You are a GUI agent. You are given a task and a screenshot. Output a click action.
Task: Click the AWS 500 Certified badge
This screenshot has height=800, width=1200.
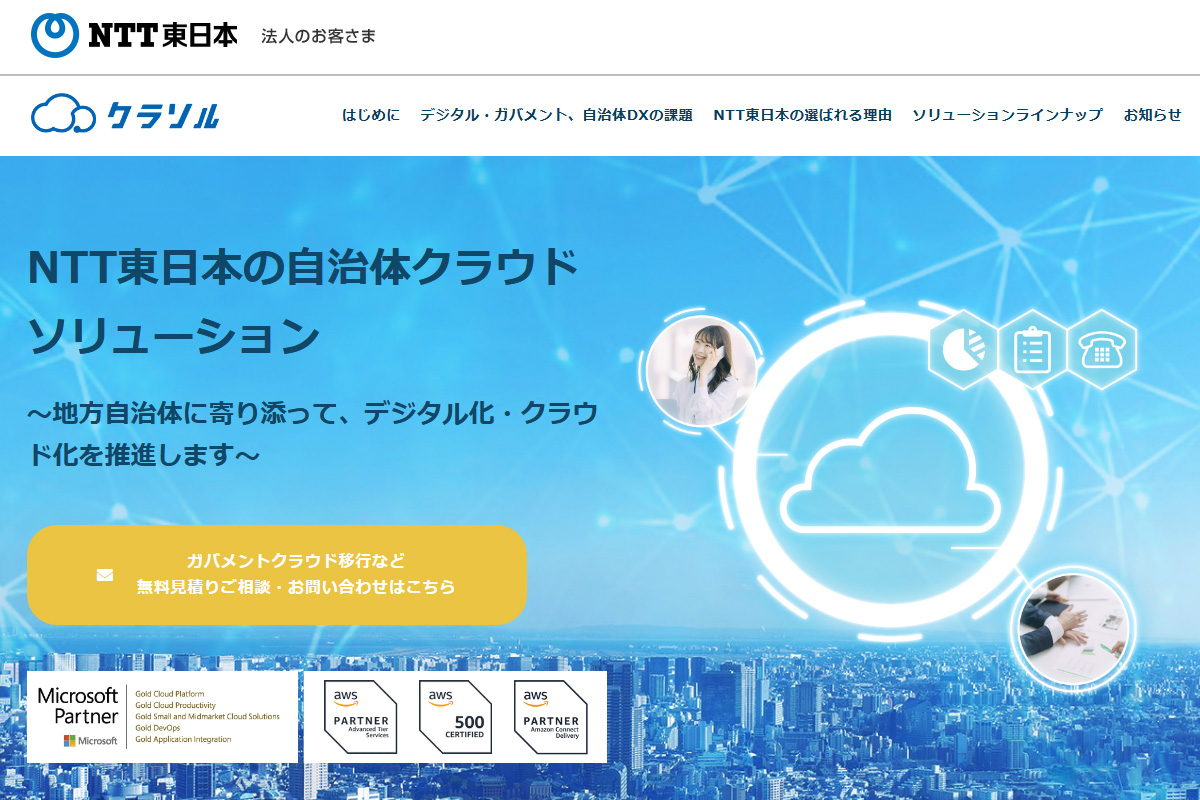click(458, 719)
